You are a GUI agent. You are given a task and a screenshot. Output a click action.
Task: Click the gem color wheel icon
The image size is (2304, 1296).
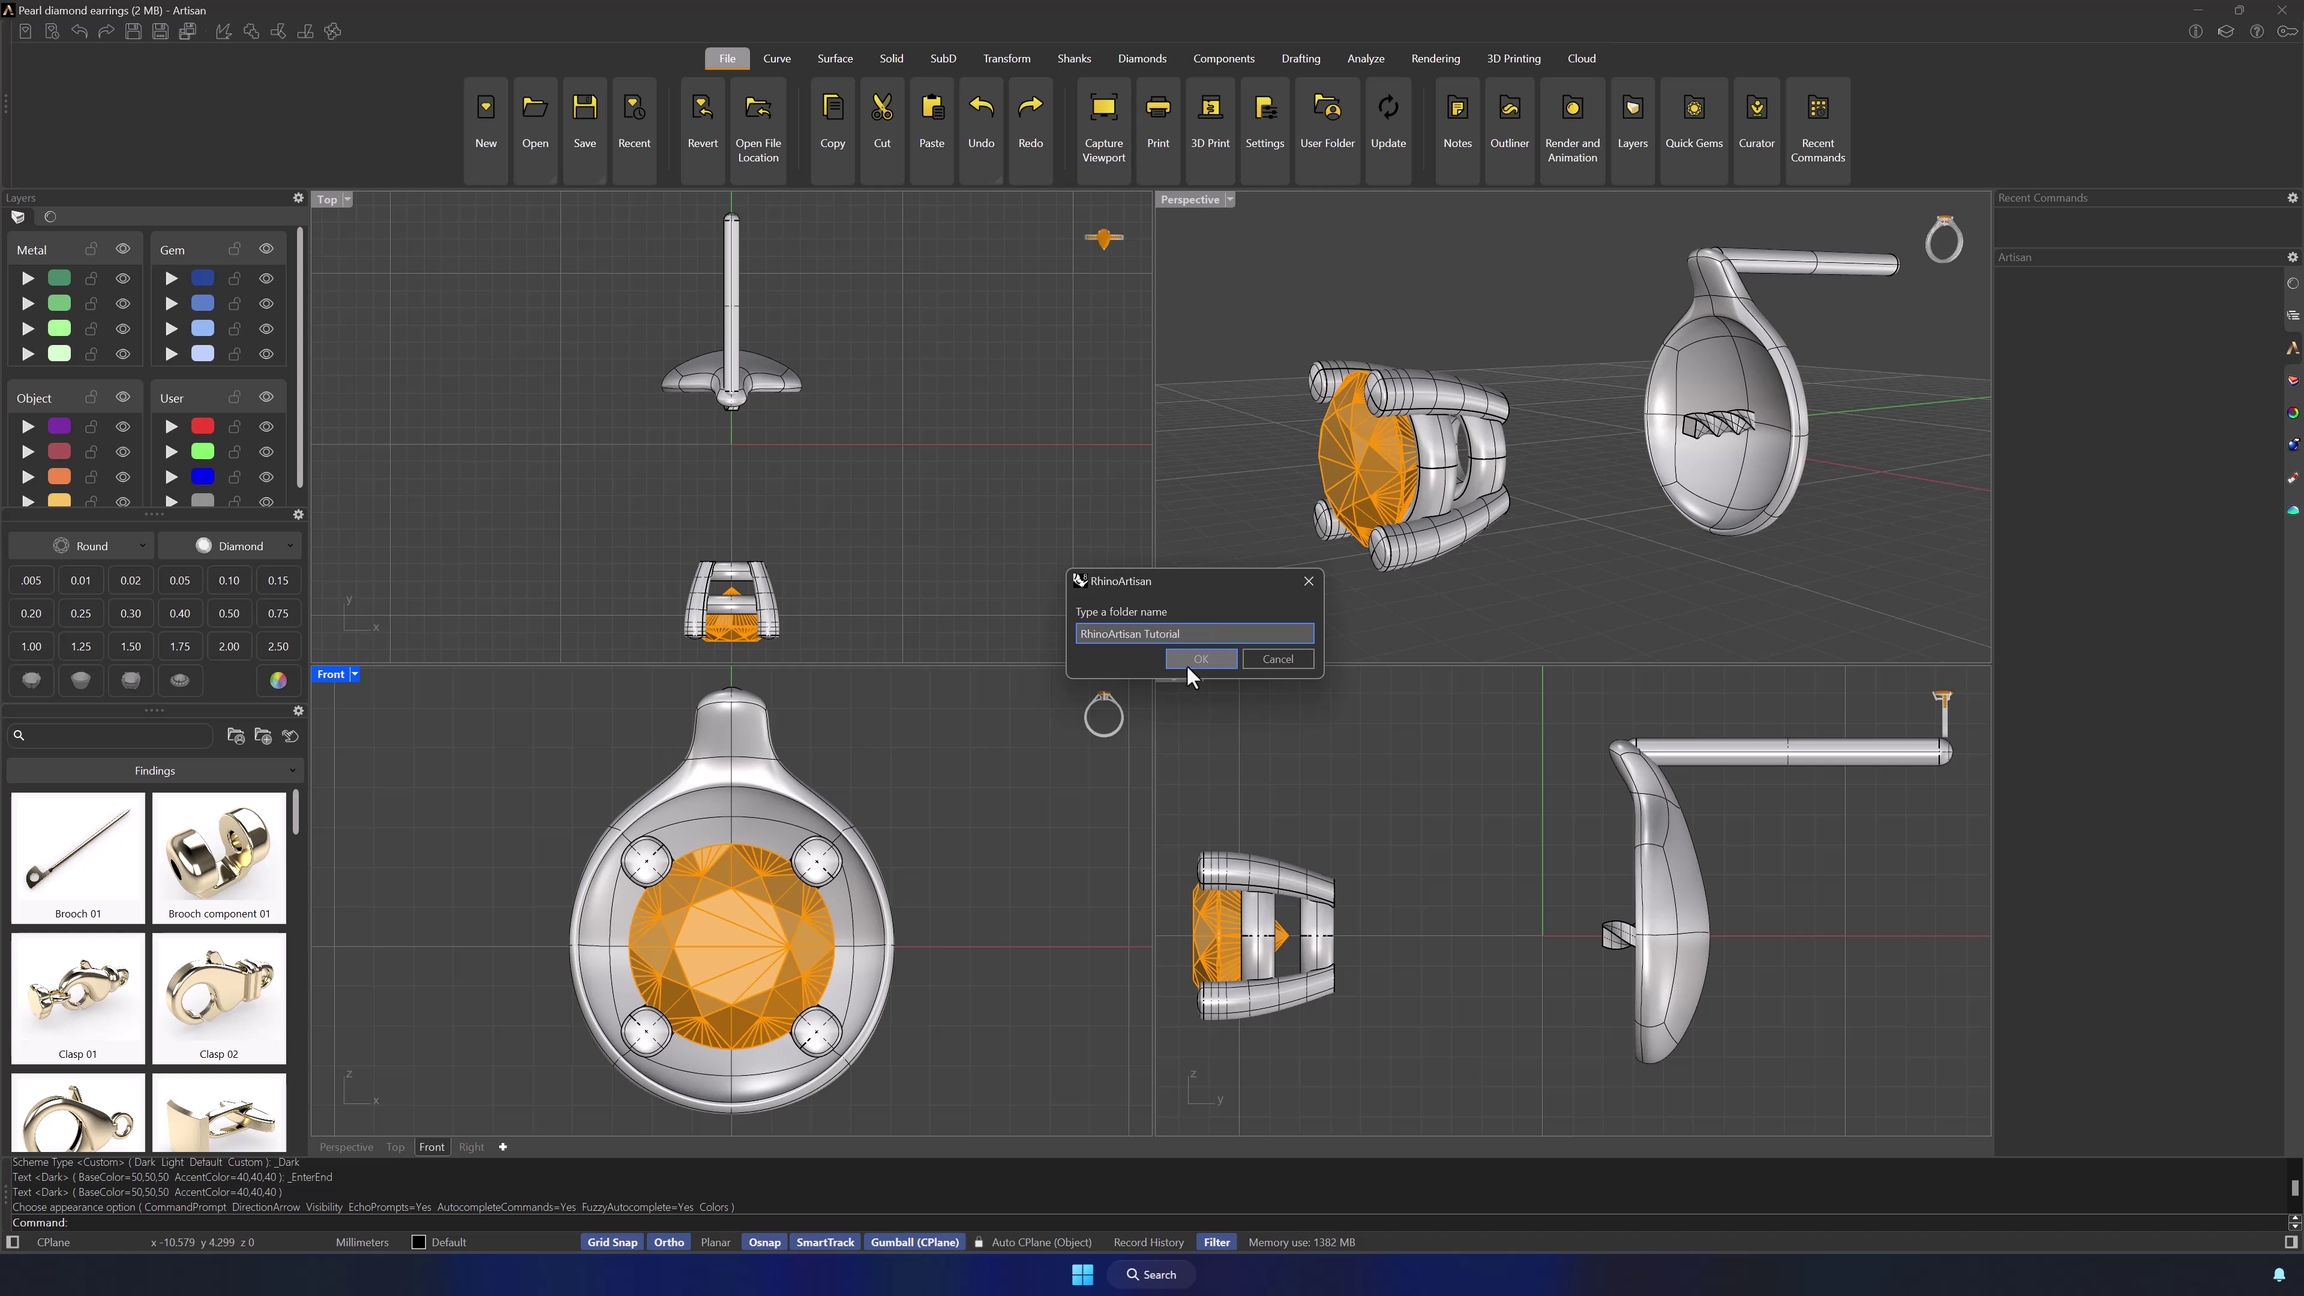(x=278, y=680)
